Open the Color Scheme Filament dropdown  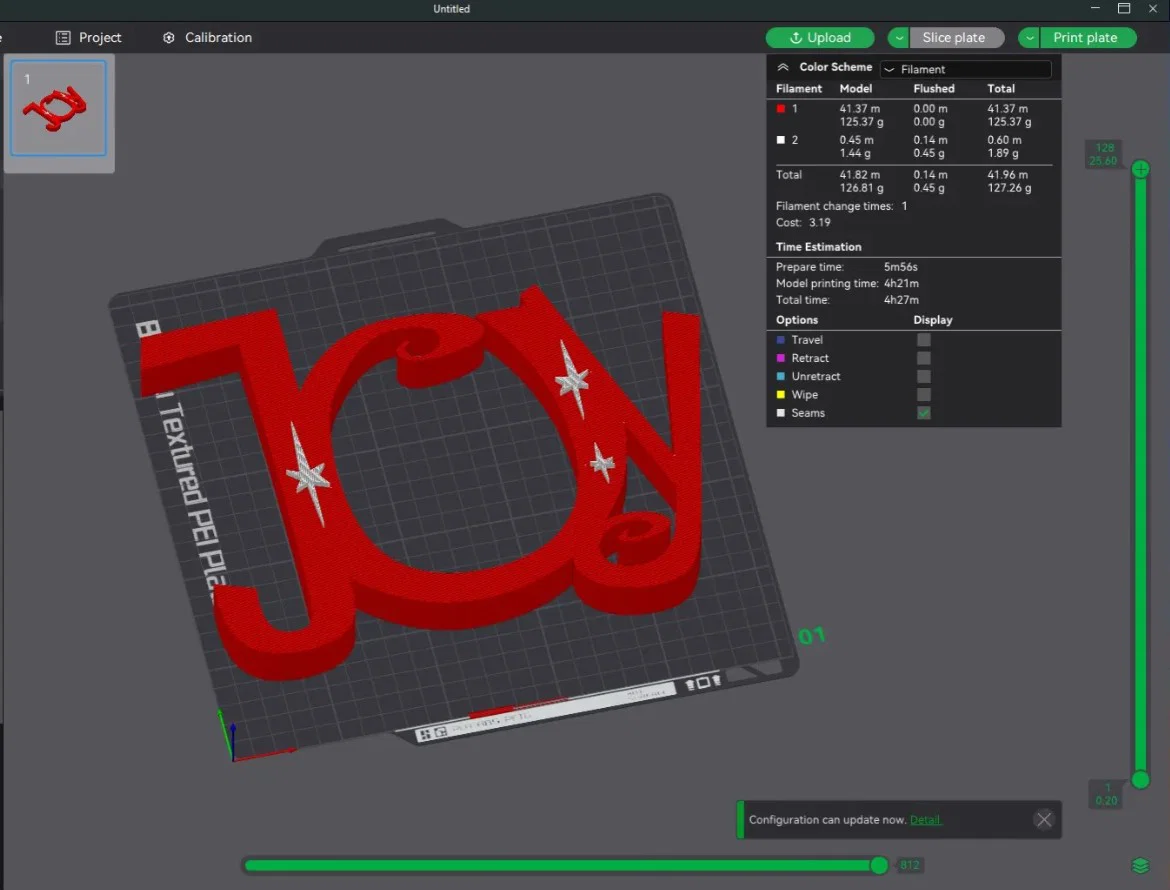coord(966,69)
